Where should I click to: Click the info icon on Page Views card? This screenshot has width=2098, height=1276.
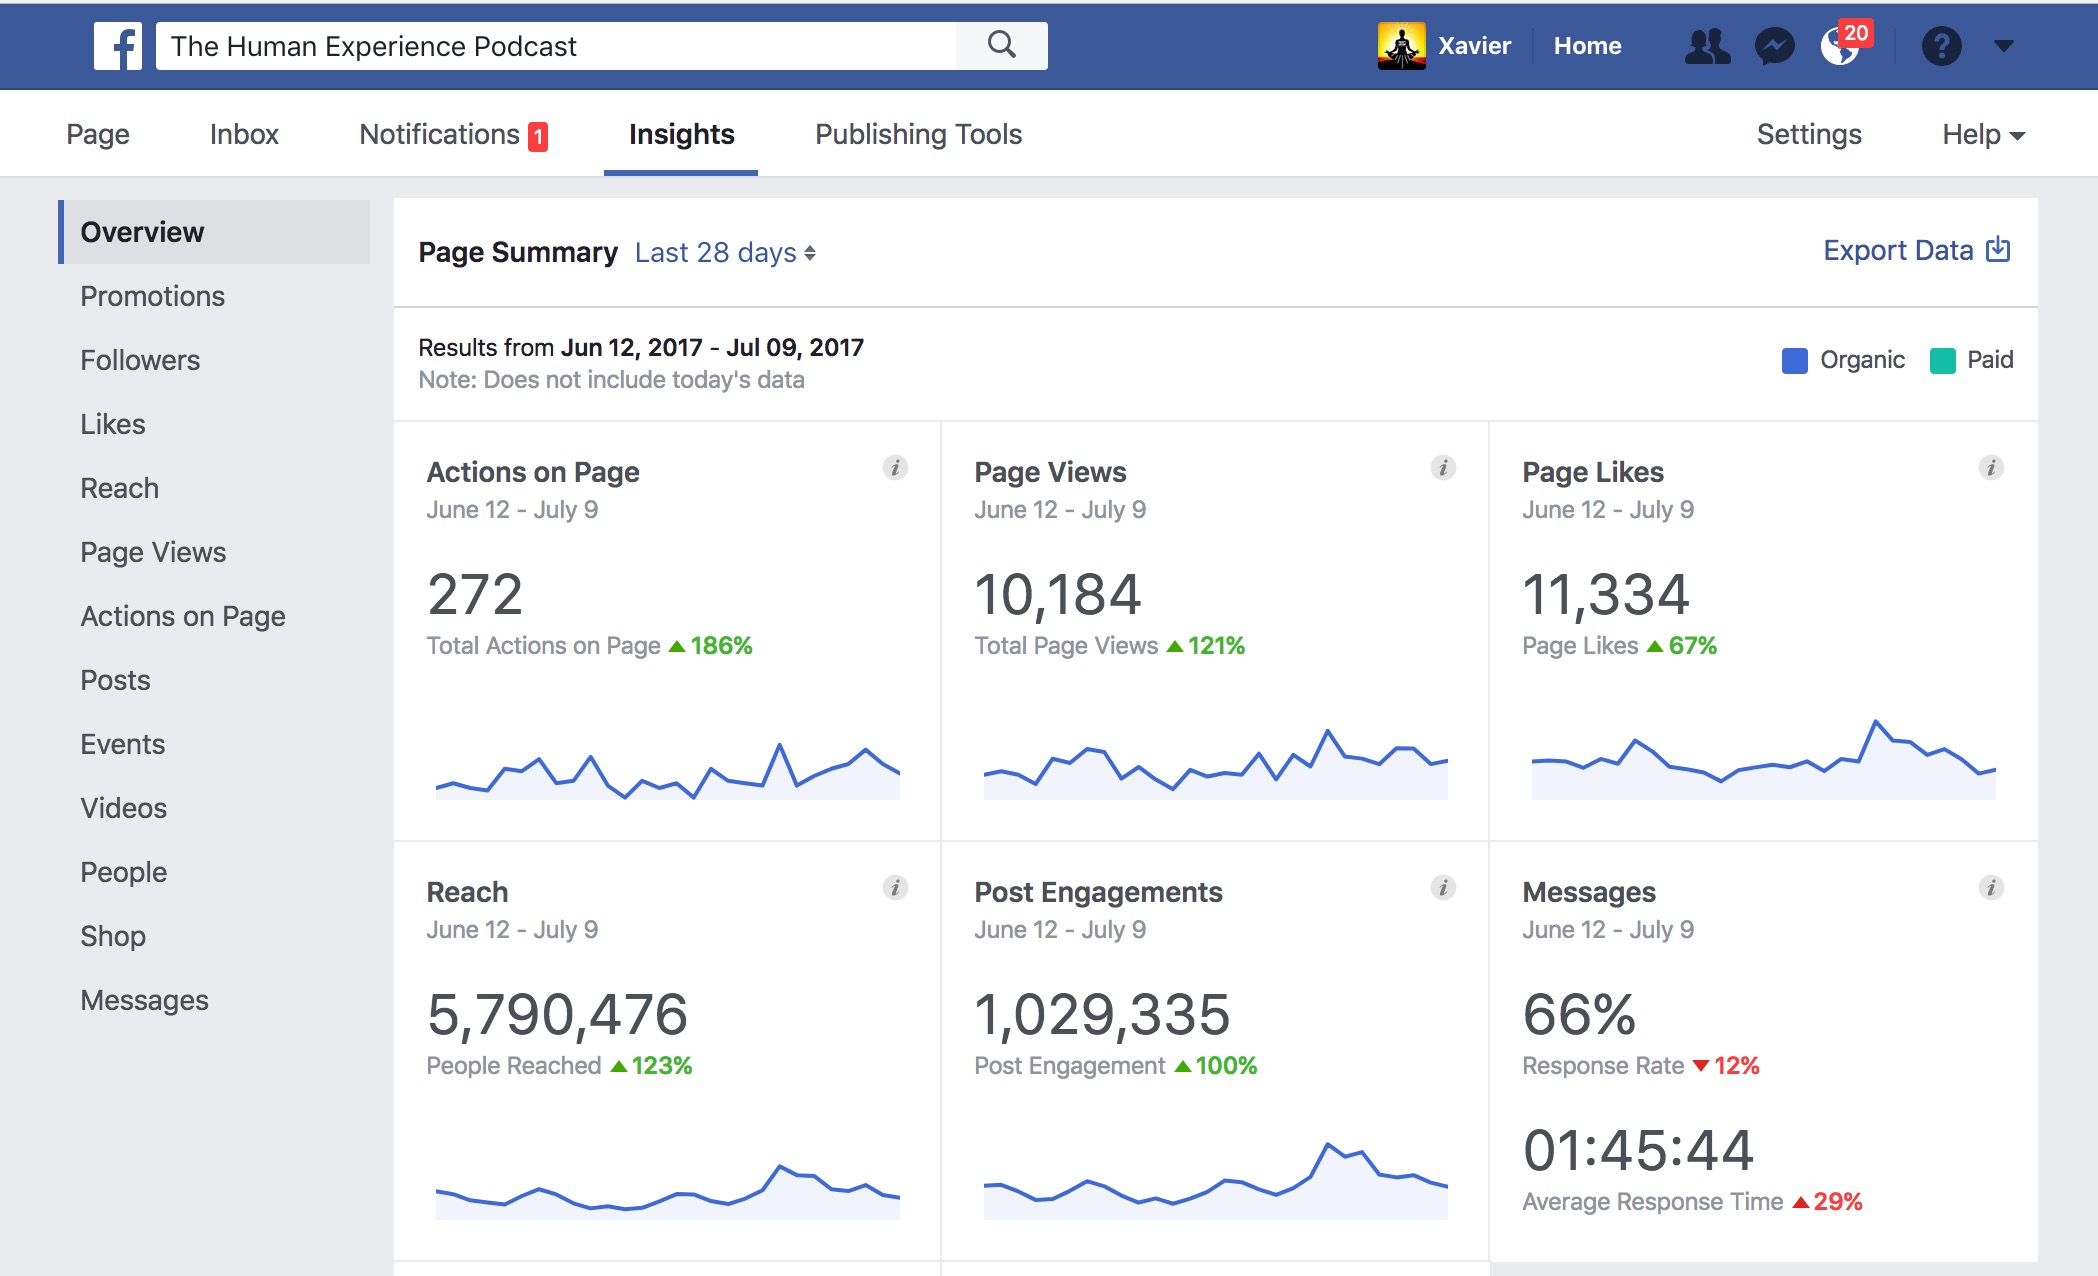[x=1443, y=467]
